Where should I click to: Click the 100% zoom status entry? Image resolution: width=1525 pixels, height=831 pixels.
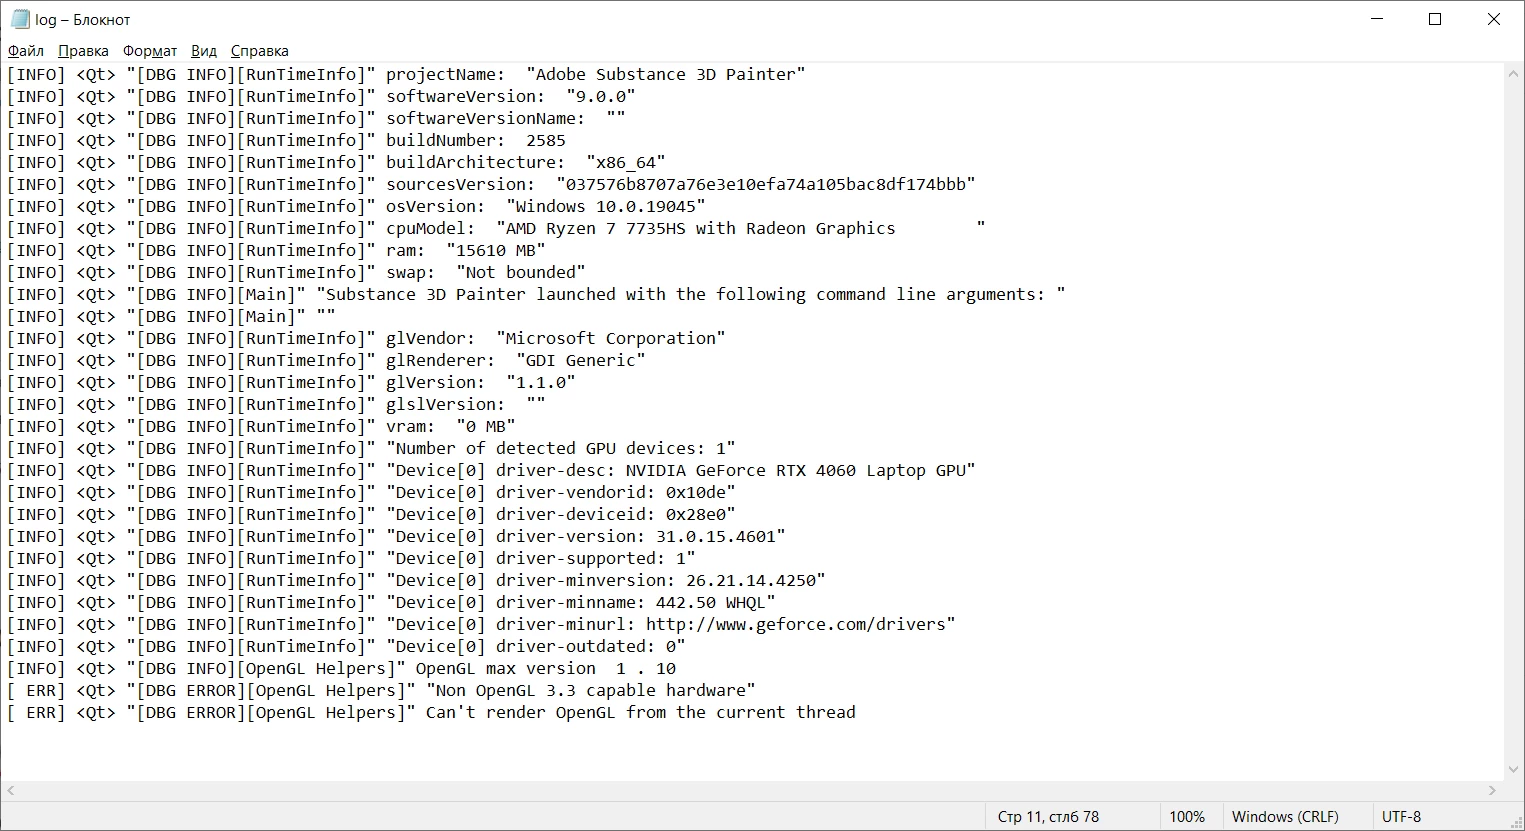pyautogui.click(x=1187, y=817)
